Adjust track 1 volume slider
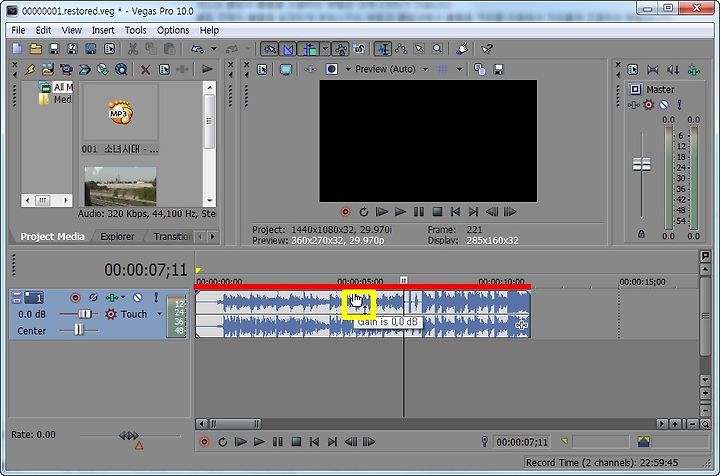Viewport: 720px width, 476px height. click(x=85, y=314)
